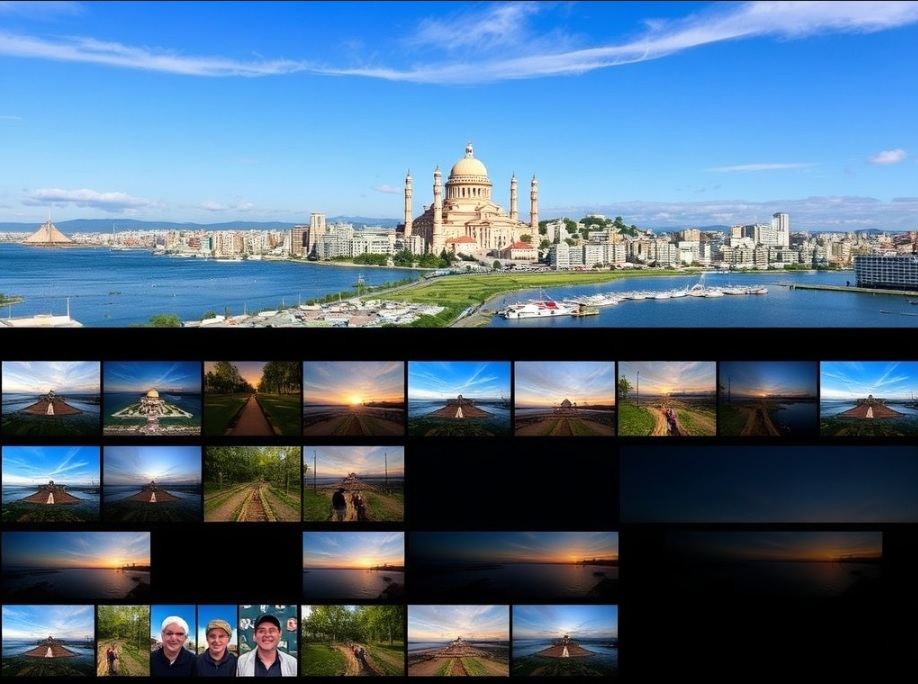Select the railway track through trees thumbnail
The height and width of the screenshot is (684, 918).
[x=252, y=483]
